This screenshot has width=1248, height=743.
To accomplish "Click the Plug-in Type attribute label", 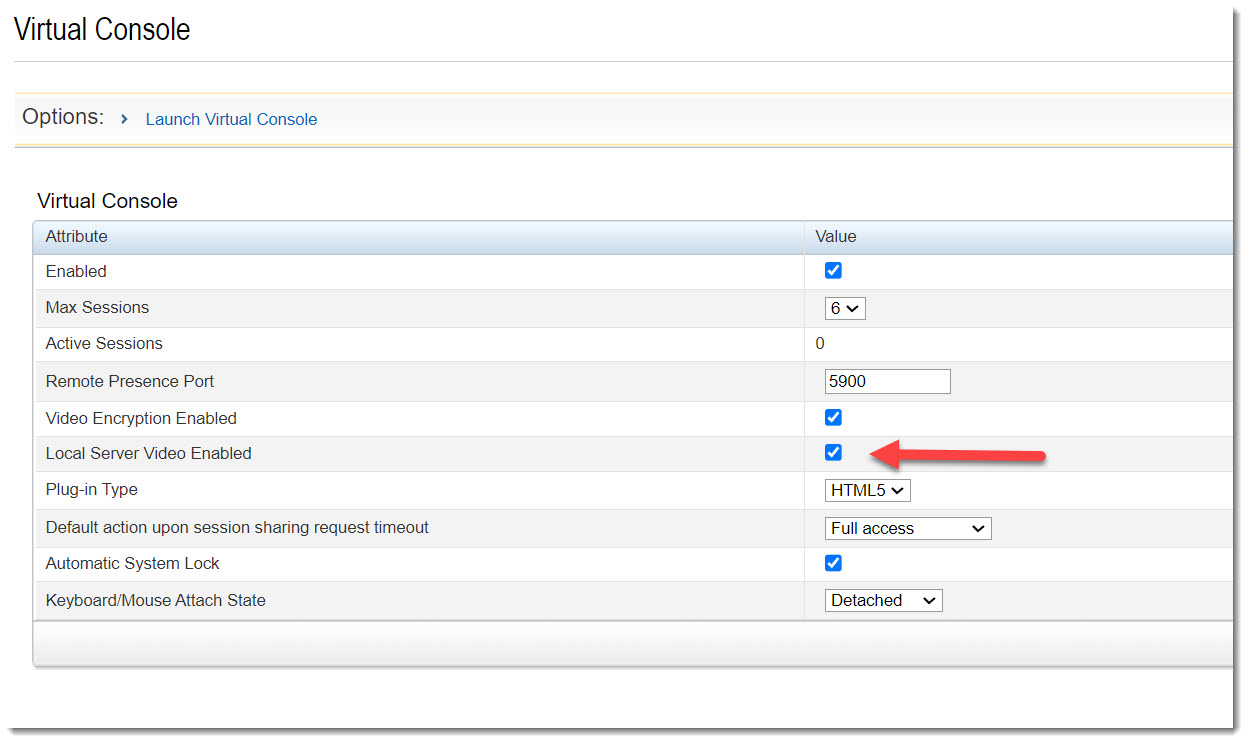I will pos(92,490).
